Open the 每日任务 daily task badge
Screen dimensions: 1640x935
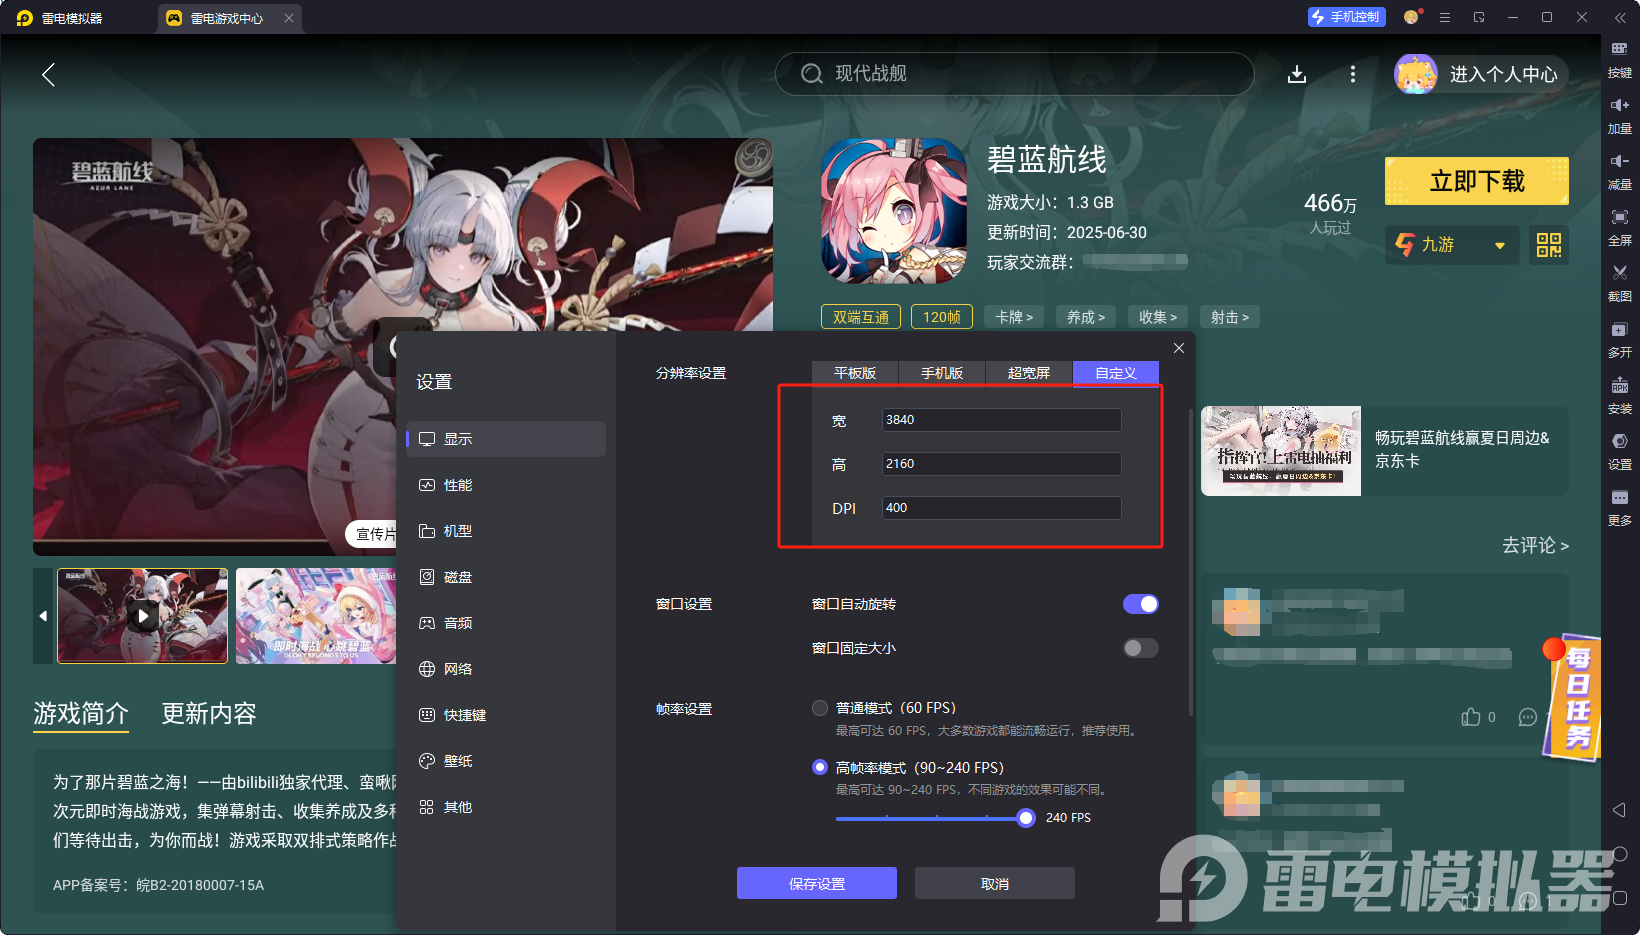(x=1575, y=697)
